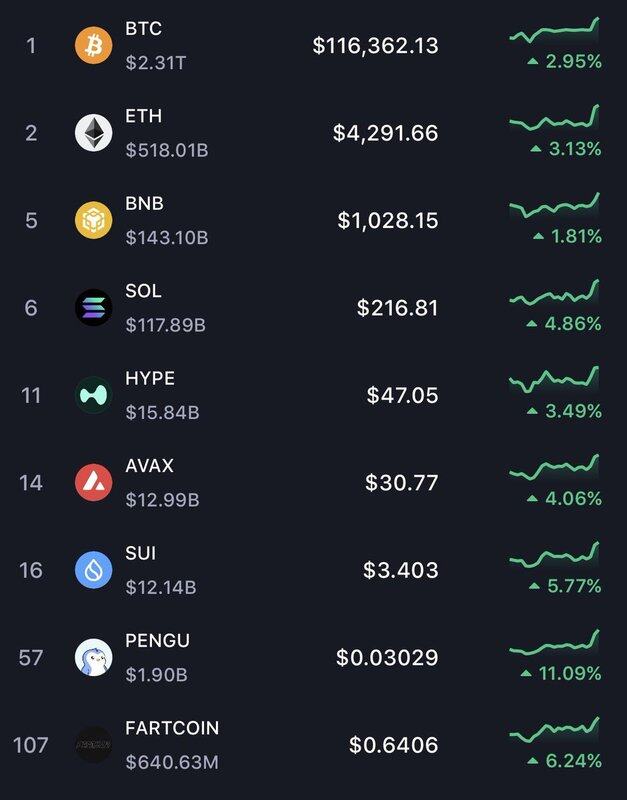Open the BTC ticker label
Viewport: 627px width, 800px height.
tap(143, 29)
